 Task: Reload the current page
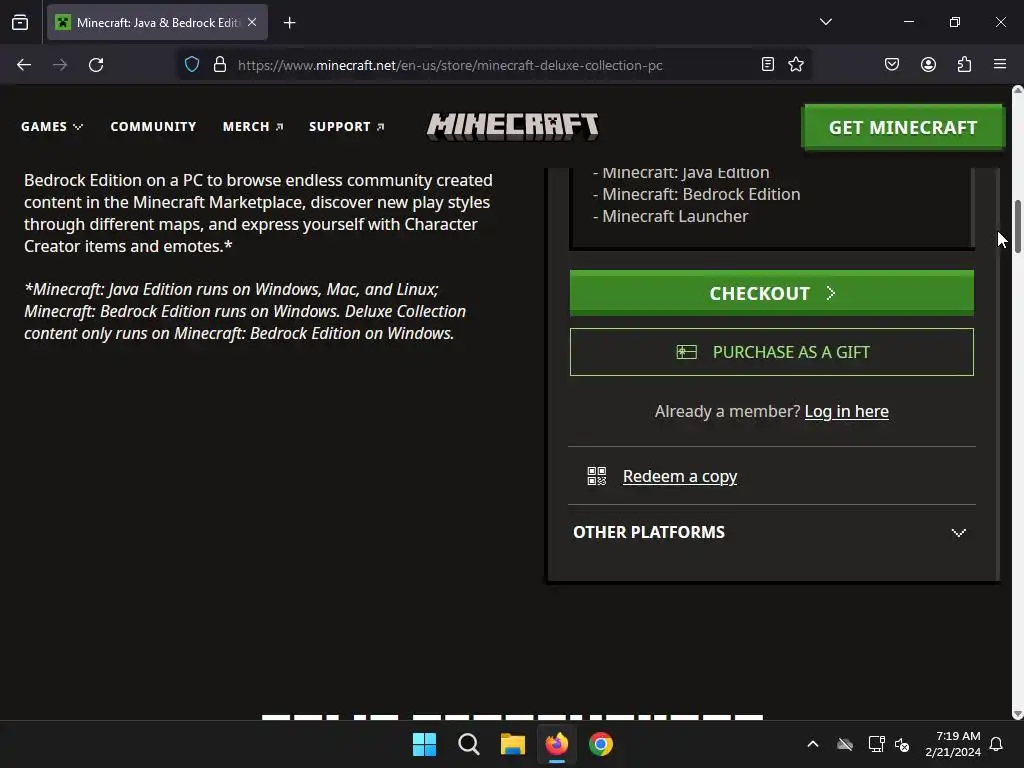pos(96,65)
